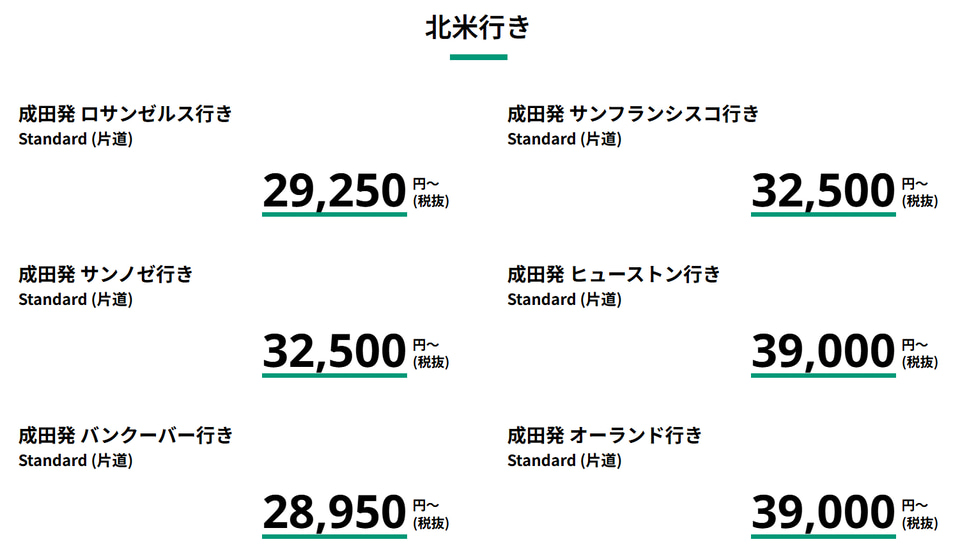Viewport: 960px width, 551px height.
Task: Click Standard (片道) label under ロサンゼルス行き
Action: point(75,139)
